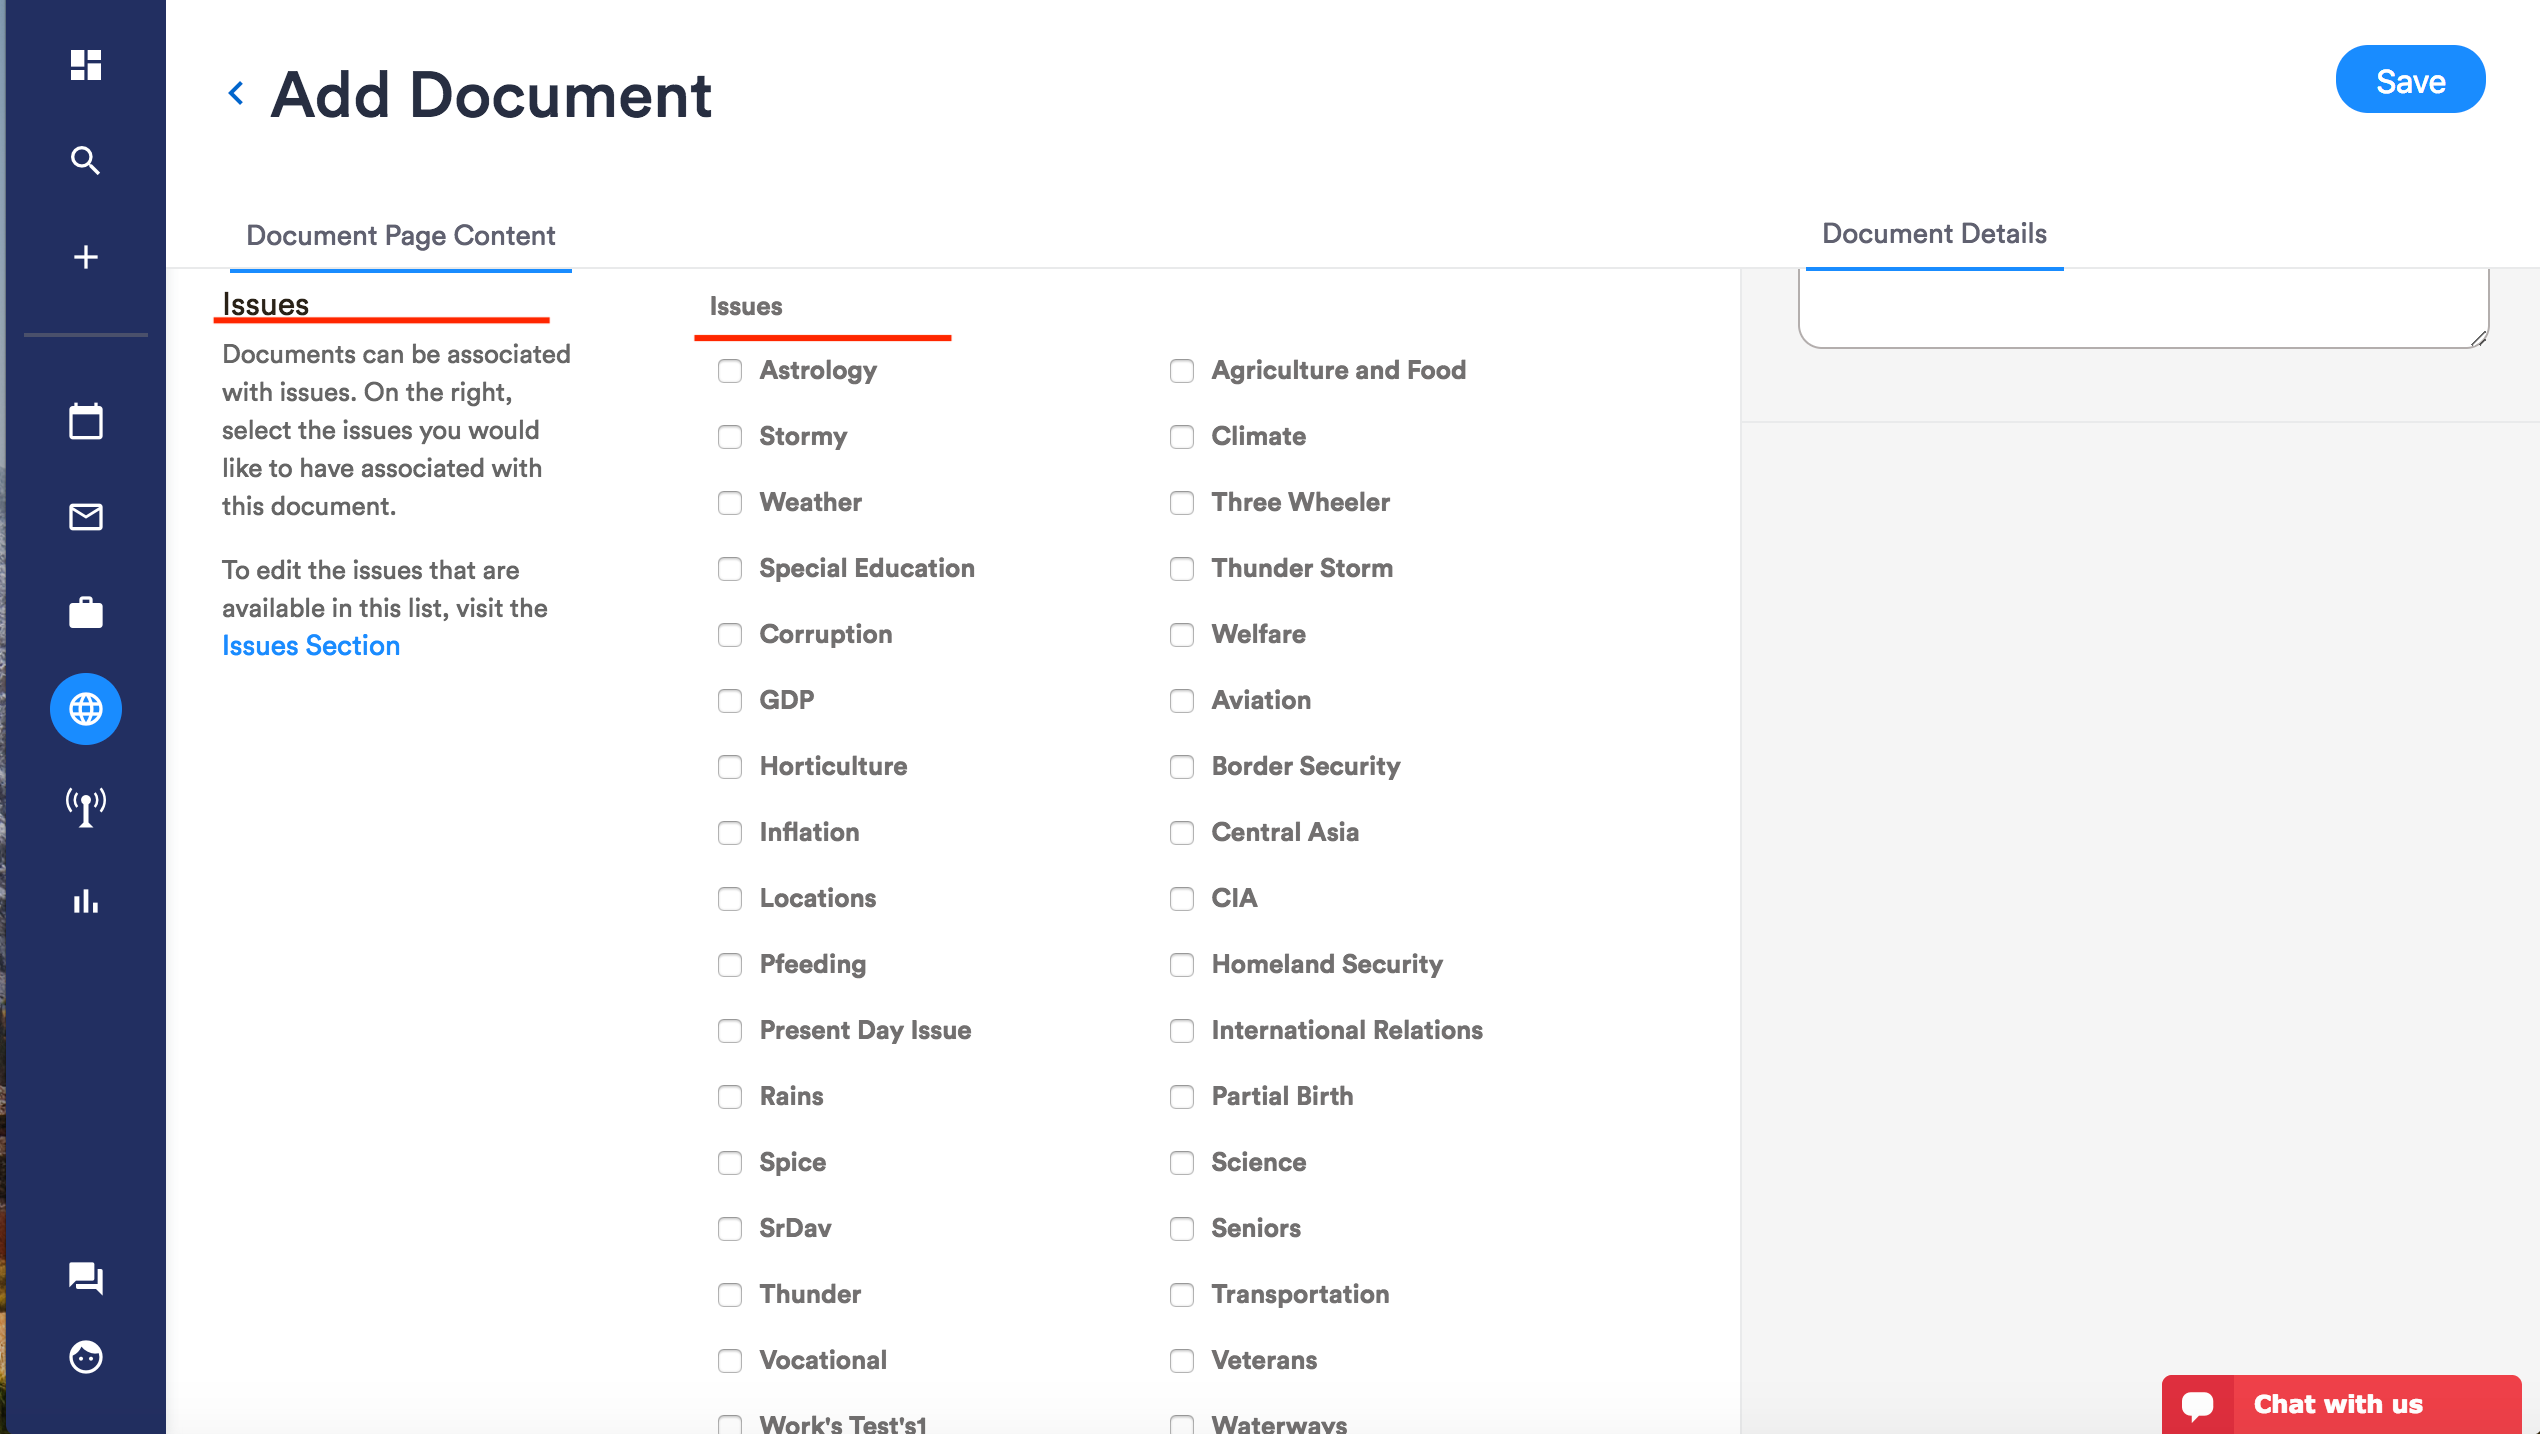2540x1434 pixels.
Task: Click the user face avatar icon
Action: pyautogui.click(x=86, y=1357)
